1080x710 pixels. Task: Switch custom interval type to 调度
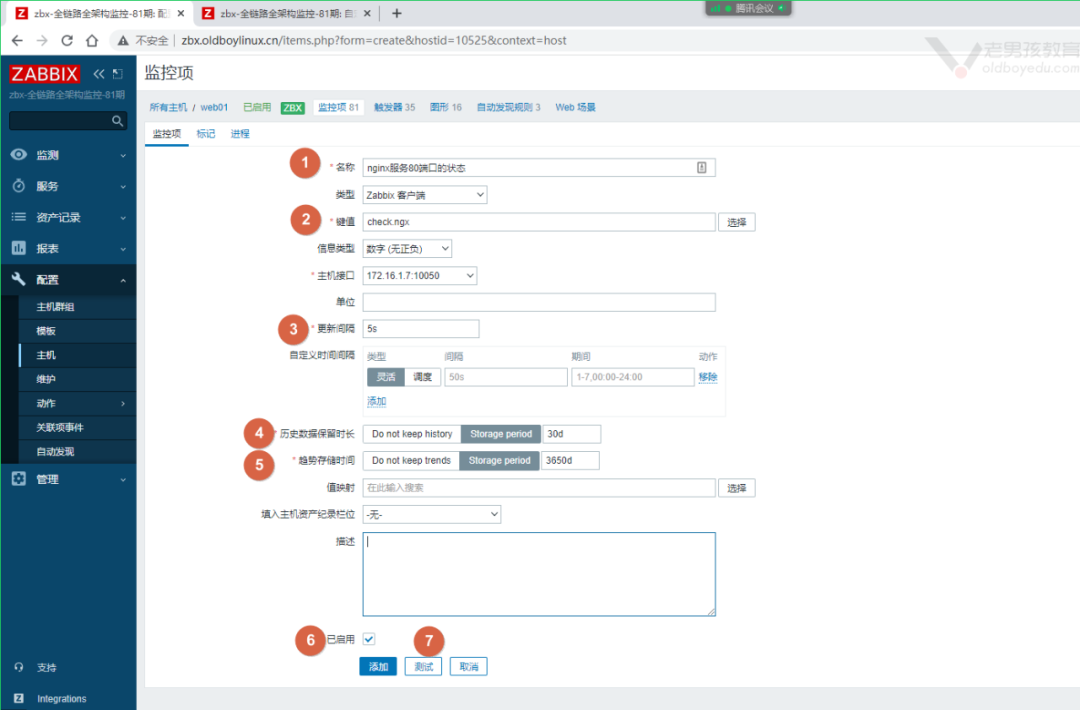(x=422, y=377)
